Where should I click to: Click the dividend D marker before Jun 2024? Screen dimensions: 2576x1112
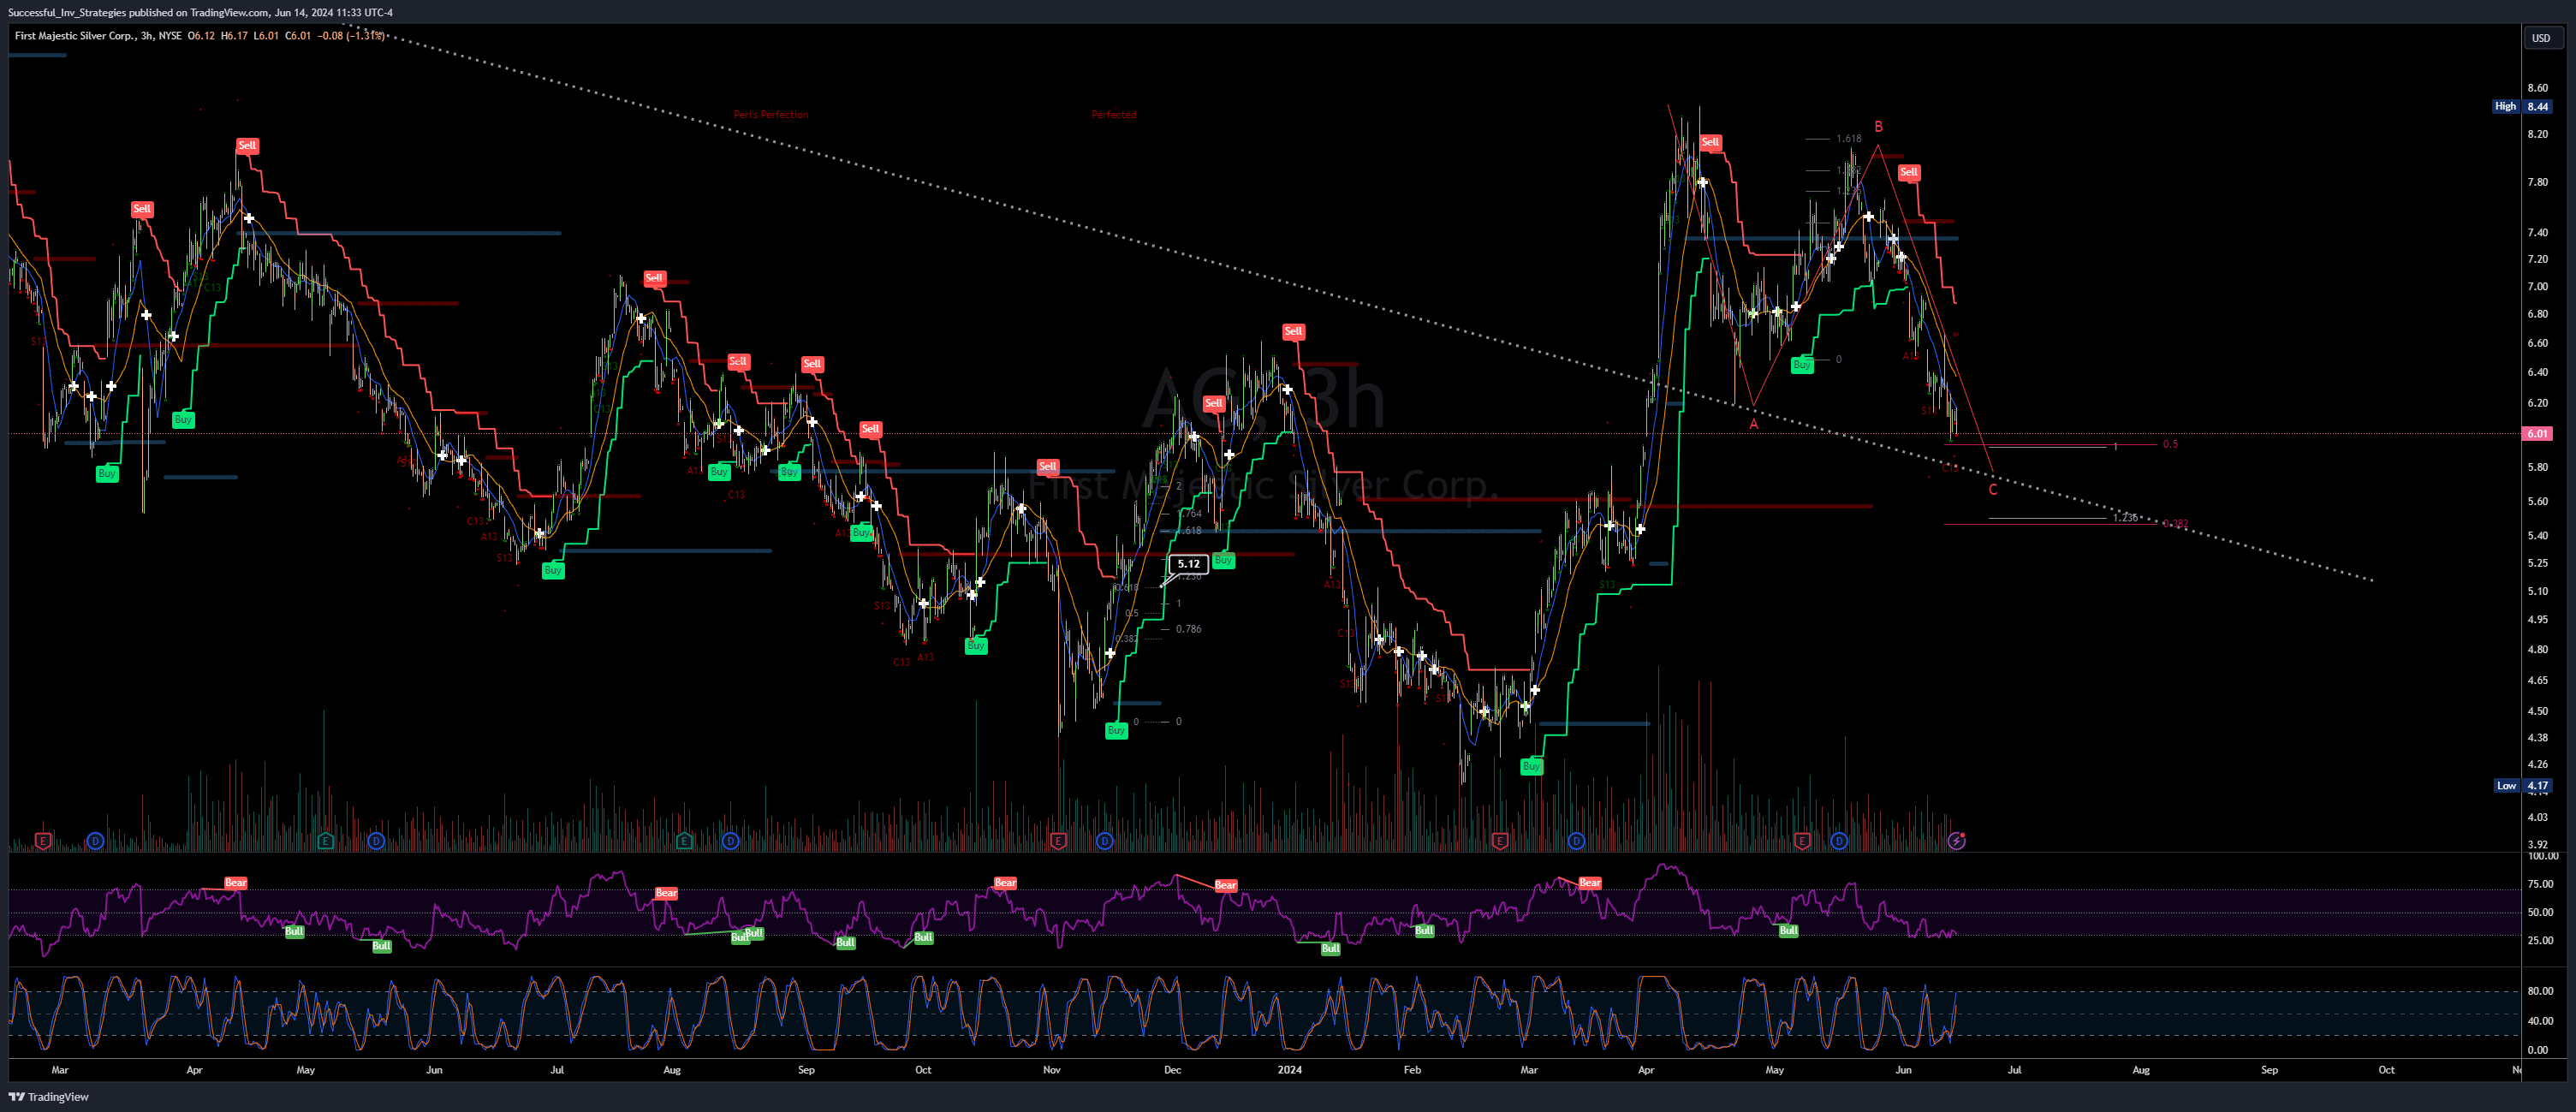coord(1839,841)
